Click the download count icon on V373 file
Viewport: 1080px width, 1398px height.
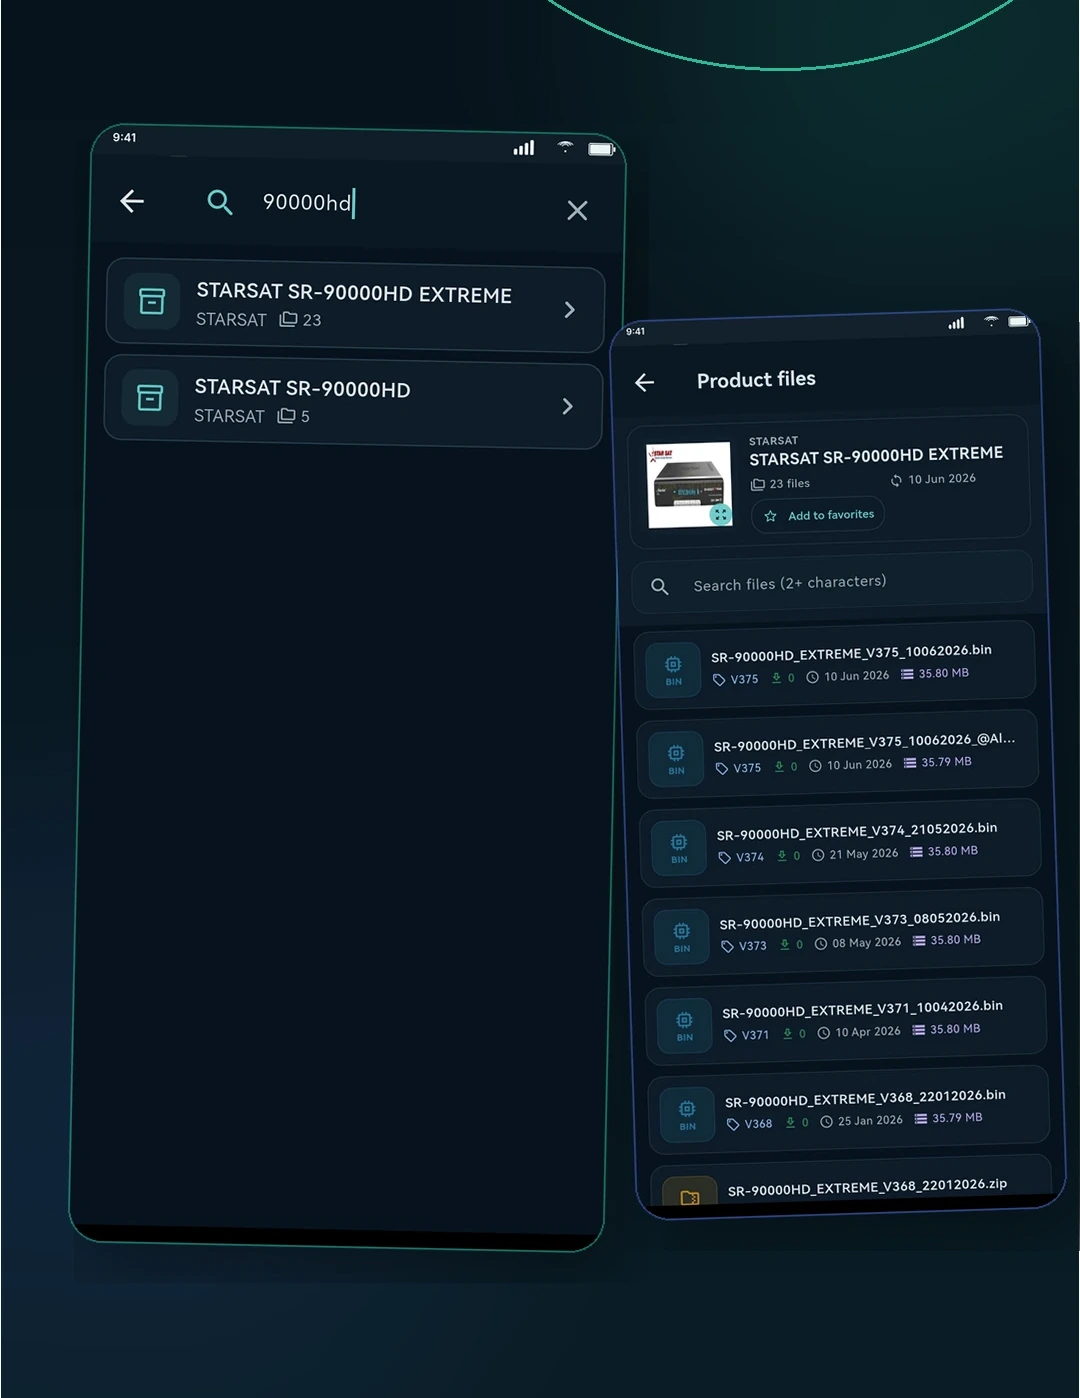[785, 944]
